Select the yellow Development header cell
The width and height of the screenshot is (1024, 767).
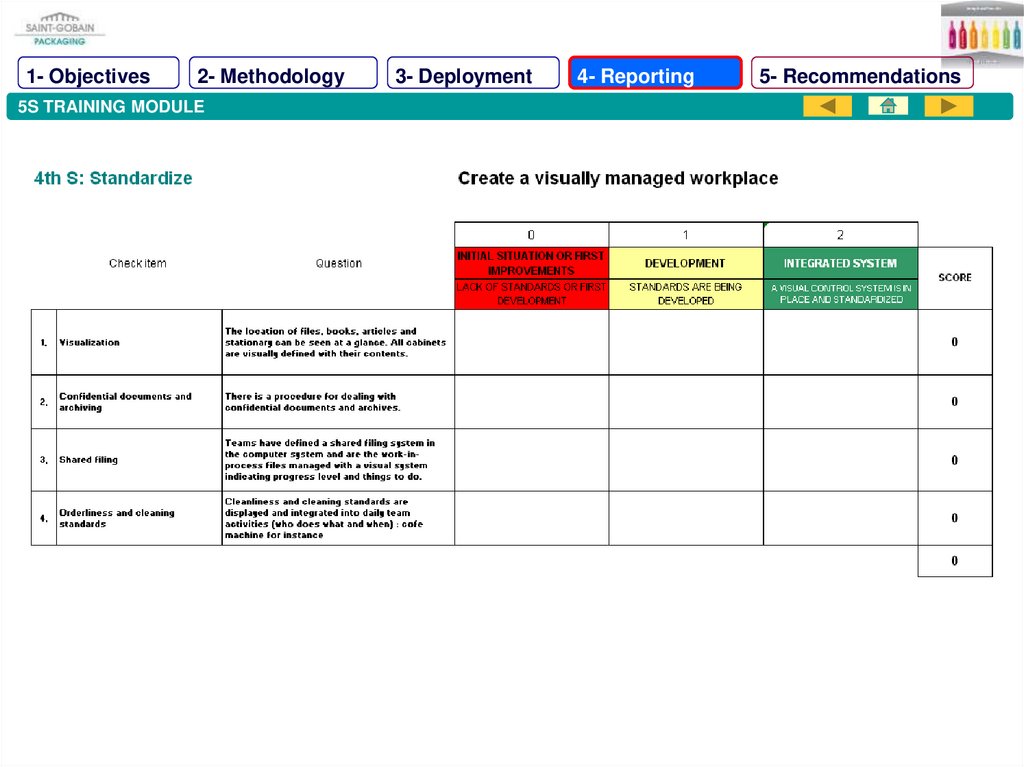tap(685, 264)
